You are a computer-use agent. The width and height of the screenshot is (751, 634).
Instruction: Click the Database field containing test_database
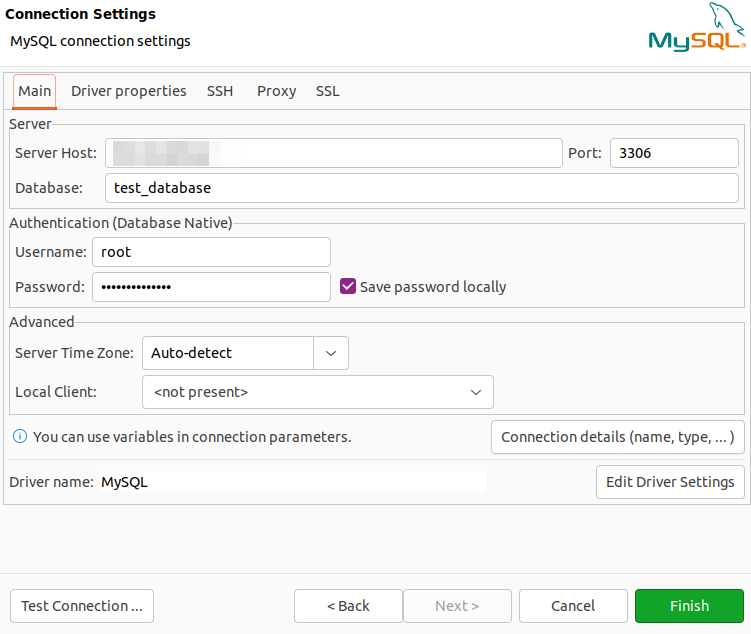pos(421,188)
